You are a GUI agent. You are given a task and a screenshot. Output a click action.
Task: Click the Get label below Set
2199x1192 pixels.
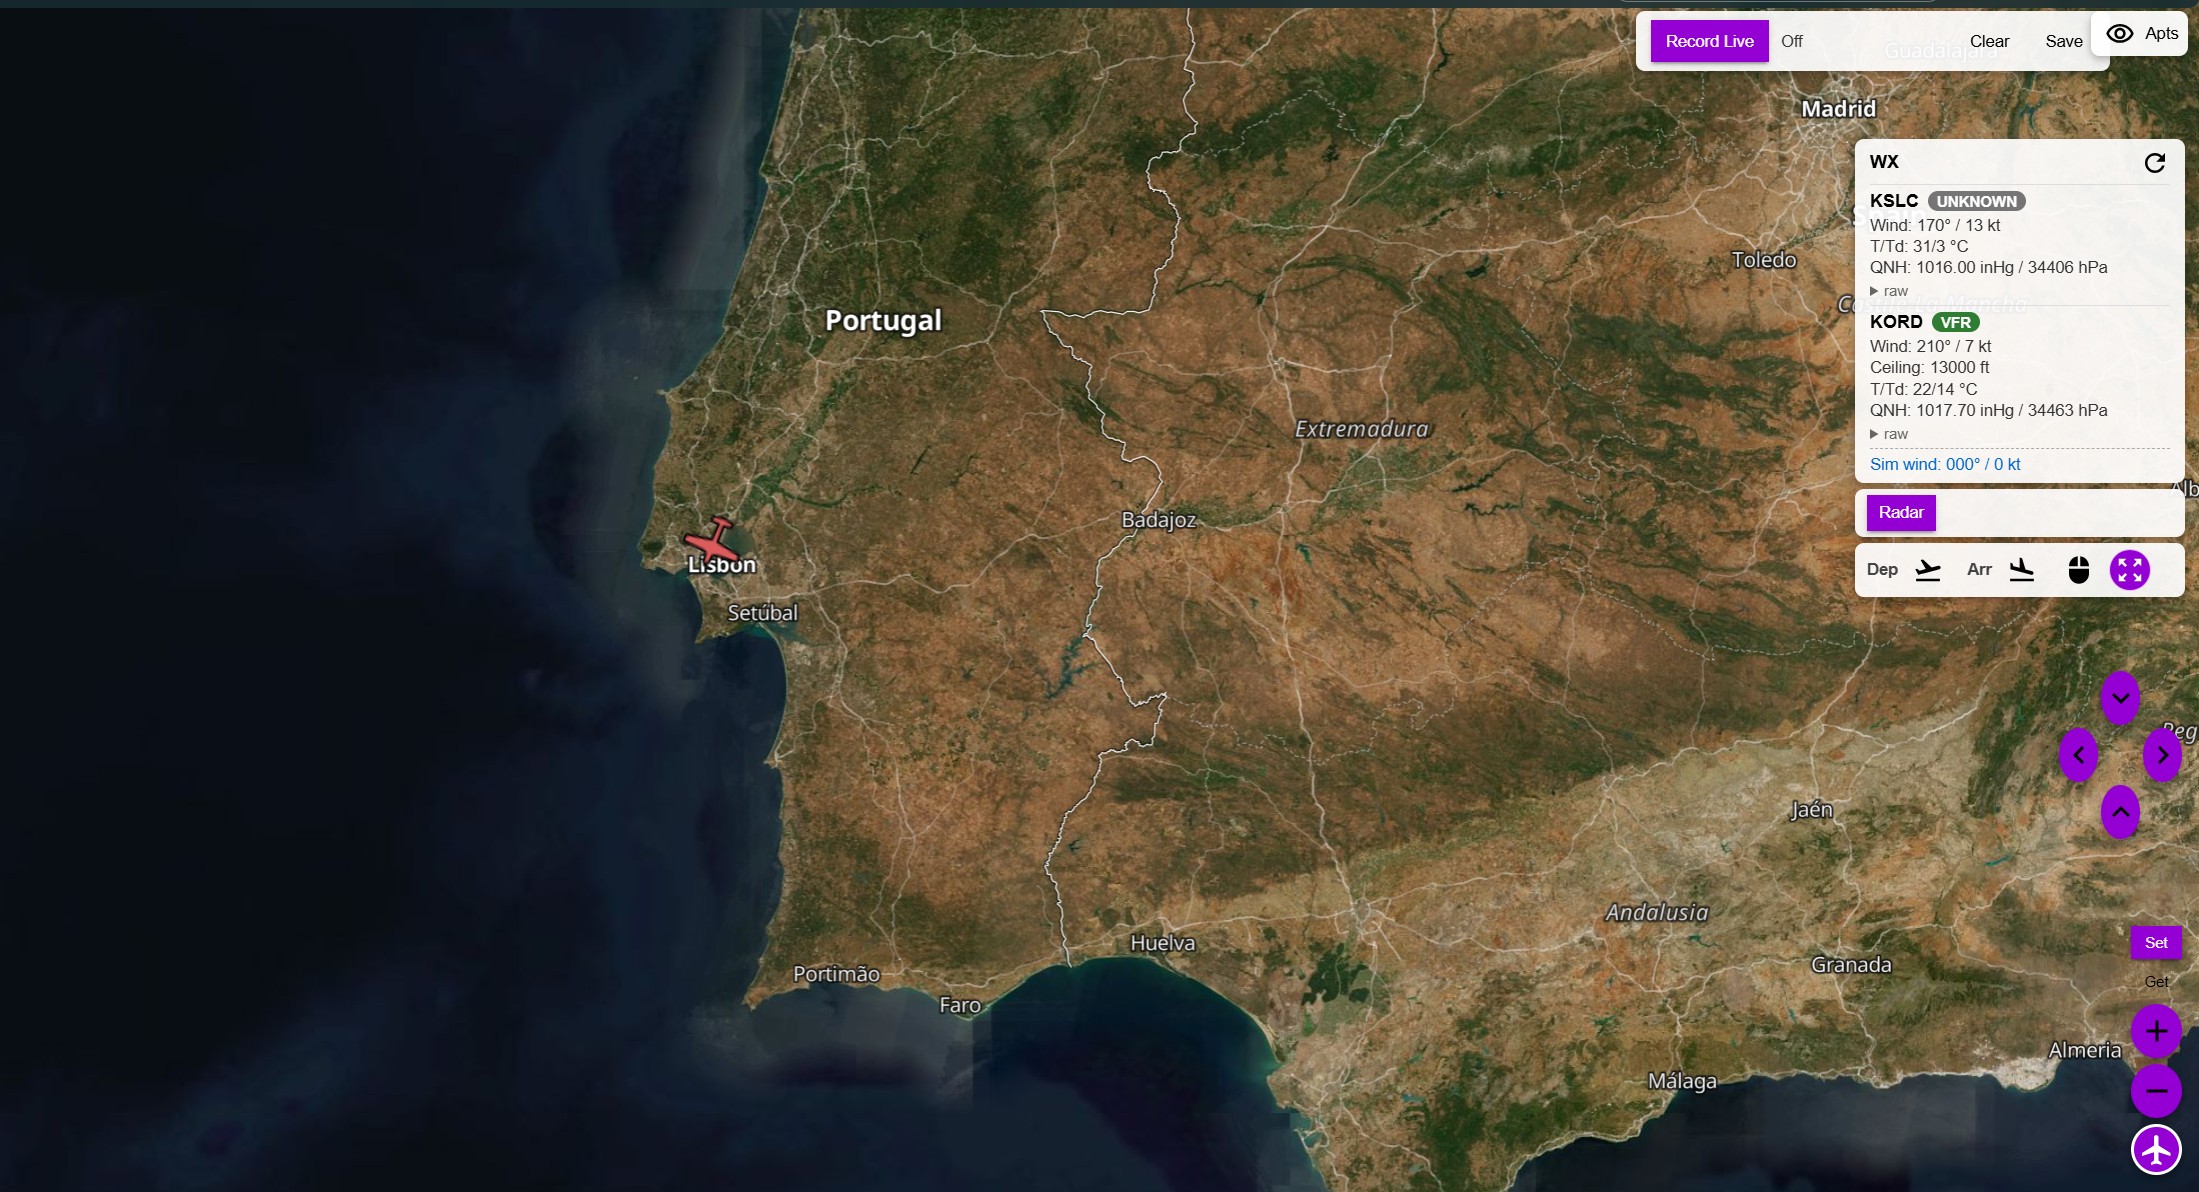[2156, 982]
